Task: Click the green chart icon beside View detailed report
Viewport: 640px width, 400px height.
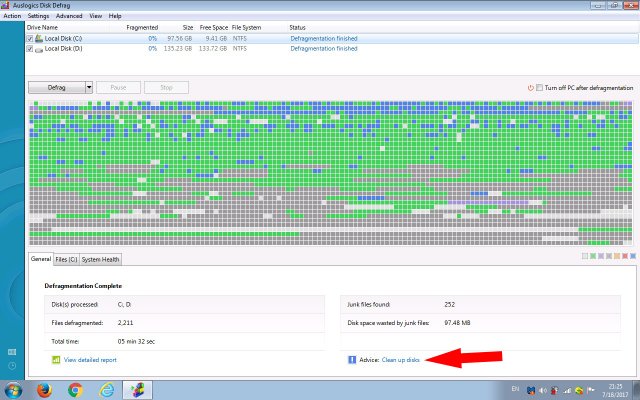Action: click(x=56, y=360)
